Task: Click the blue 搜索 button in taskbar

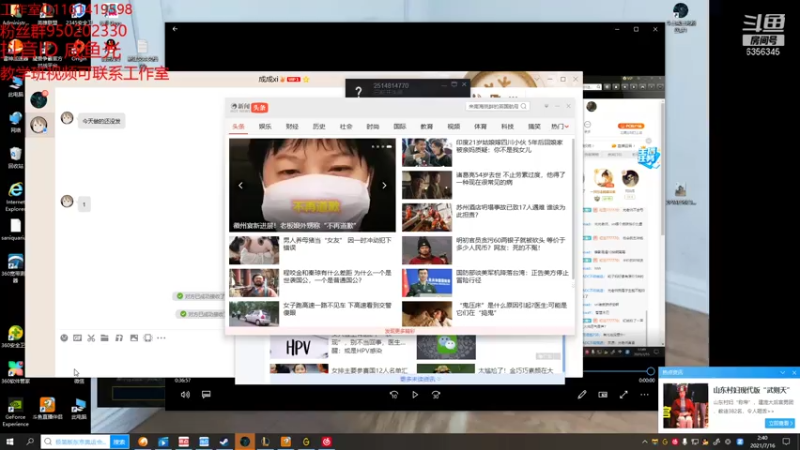Action: [119, 441]
